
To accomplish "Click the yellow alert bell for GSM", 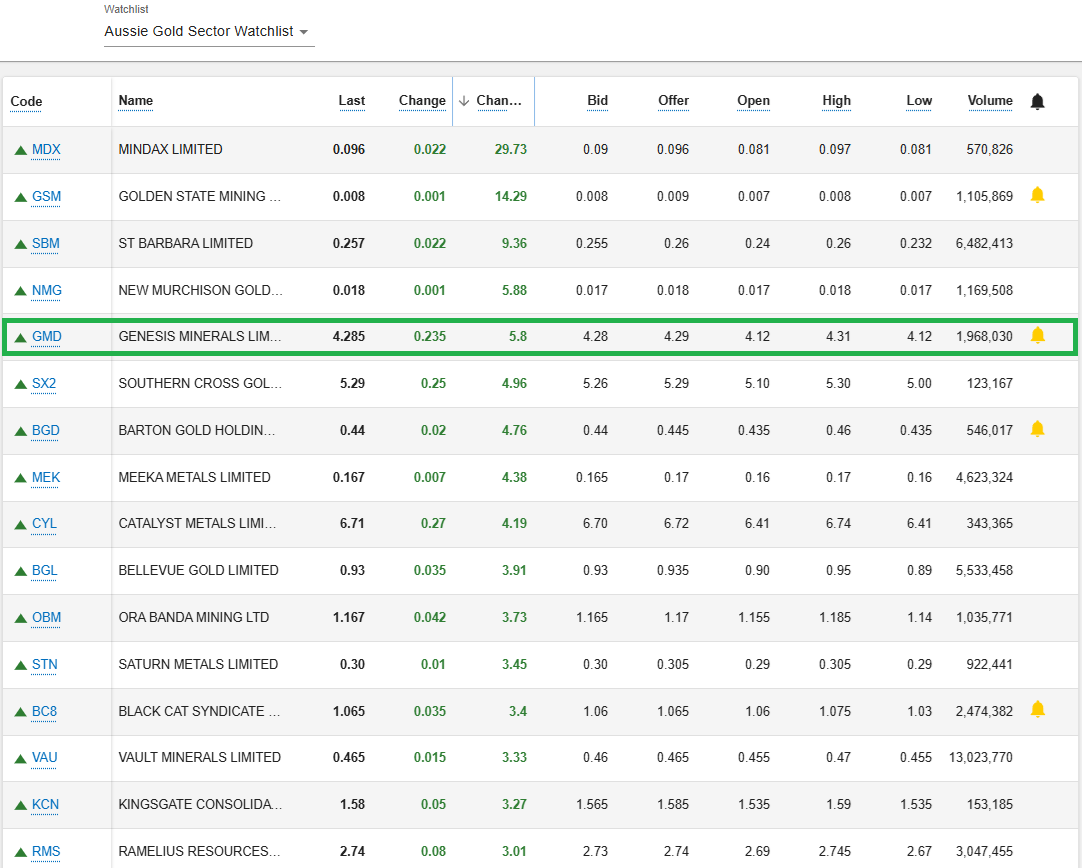I will point(1037,195).
